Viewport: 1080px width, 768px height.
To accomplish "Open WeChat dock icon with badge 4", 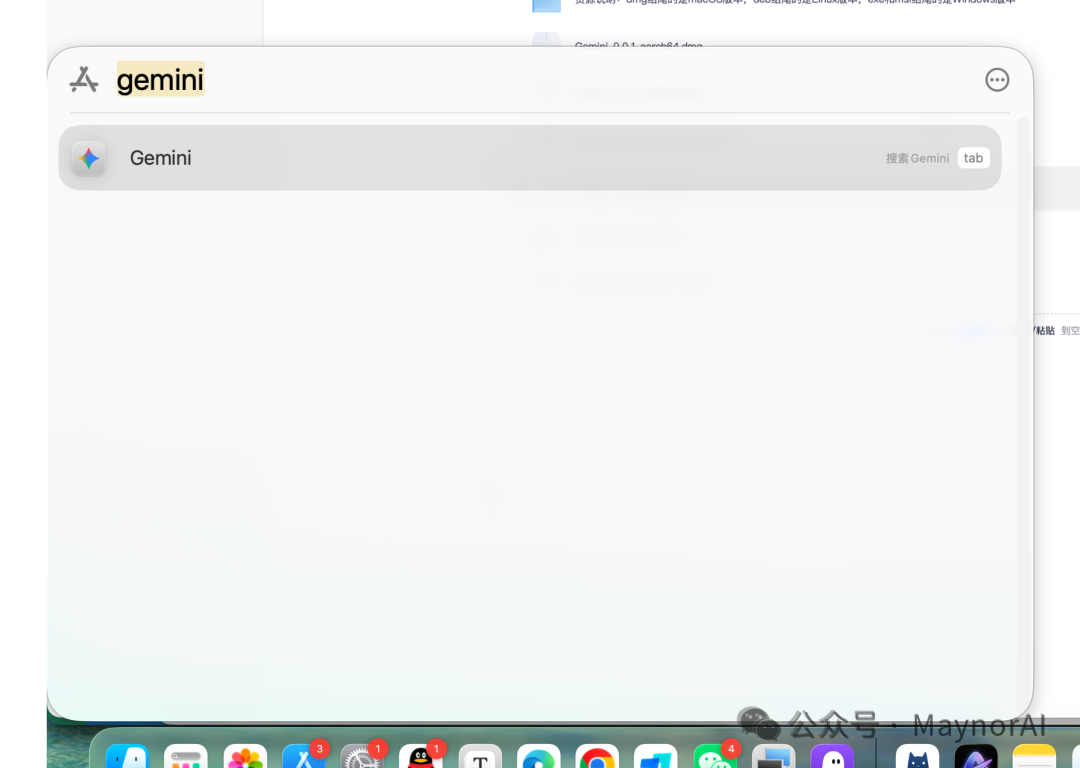I will 715,756.
